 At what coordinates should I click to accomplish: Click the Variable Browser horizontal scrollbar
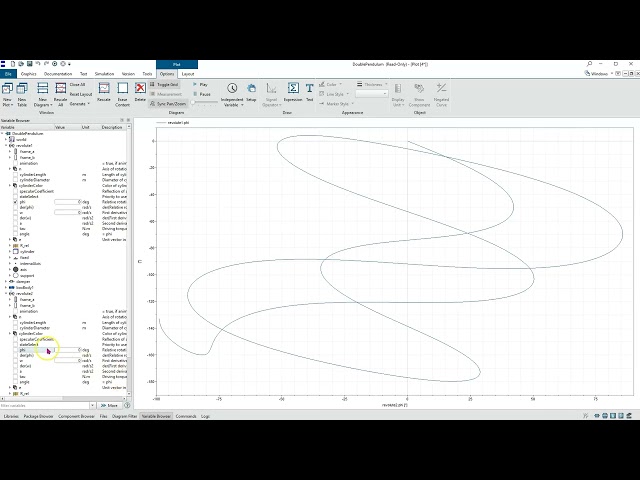(x=63, y=398)
